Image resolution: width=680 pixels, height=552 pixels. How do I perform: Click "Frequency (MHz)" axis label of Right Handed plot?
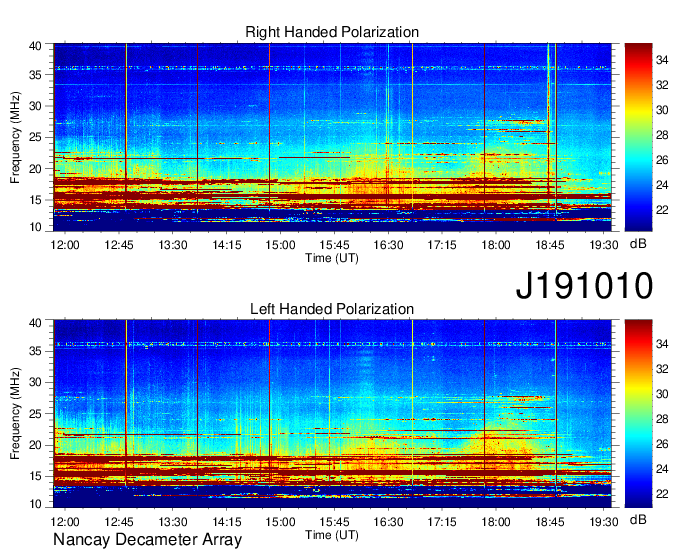point(15,137)
